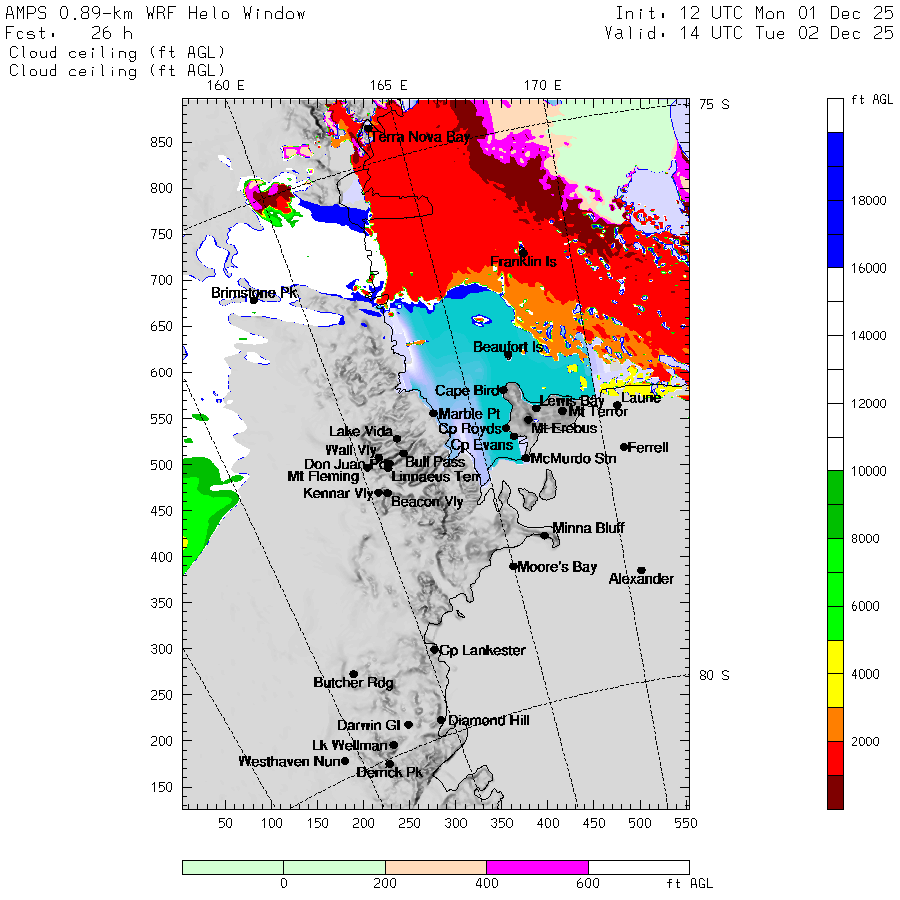
Task: Select the '160 E' longitude label
Action: point(226,86)
